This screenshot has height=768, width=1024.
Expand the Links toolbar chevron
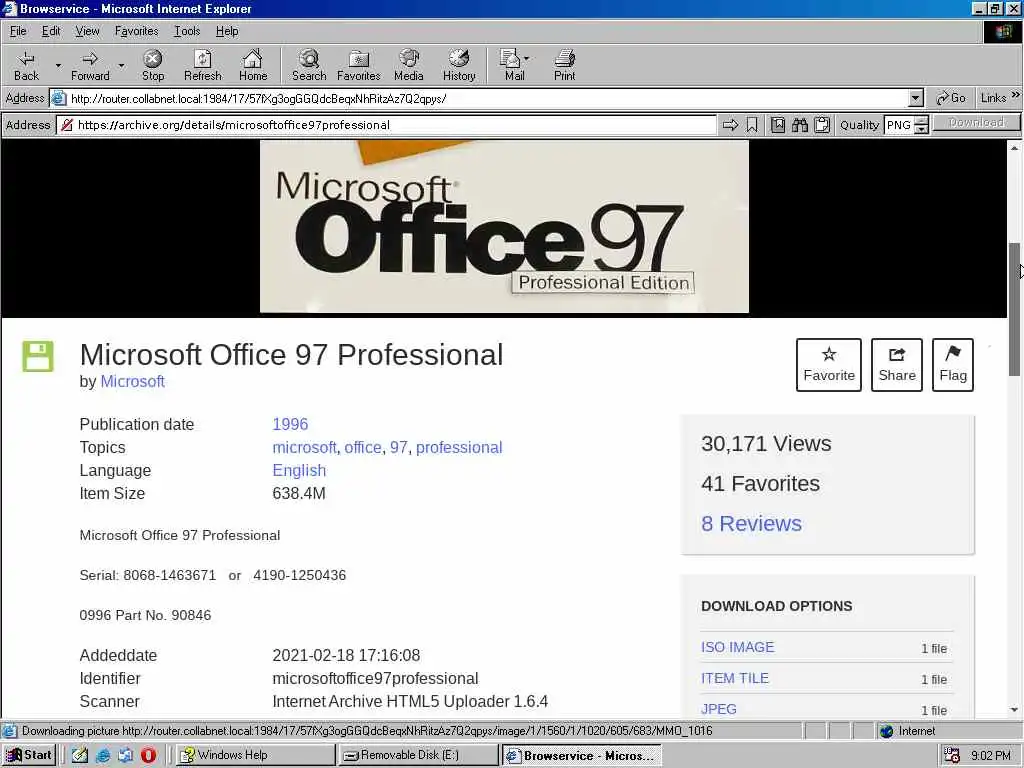point(1016,95)
